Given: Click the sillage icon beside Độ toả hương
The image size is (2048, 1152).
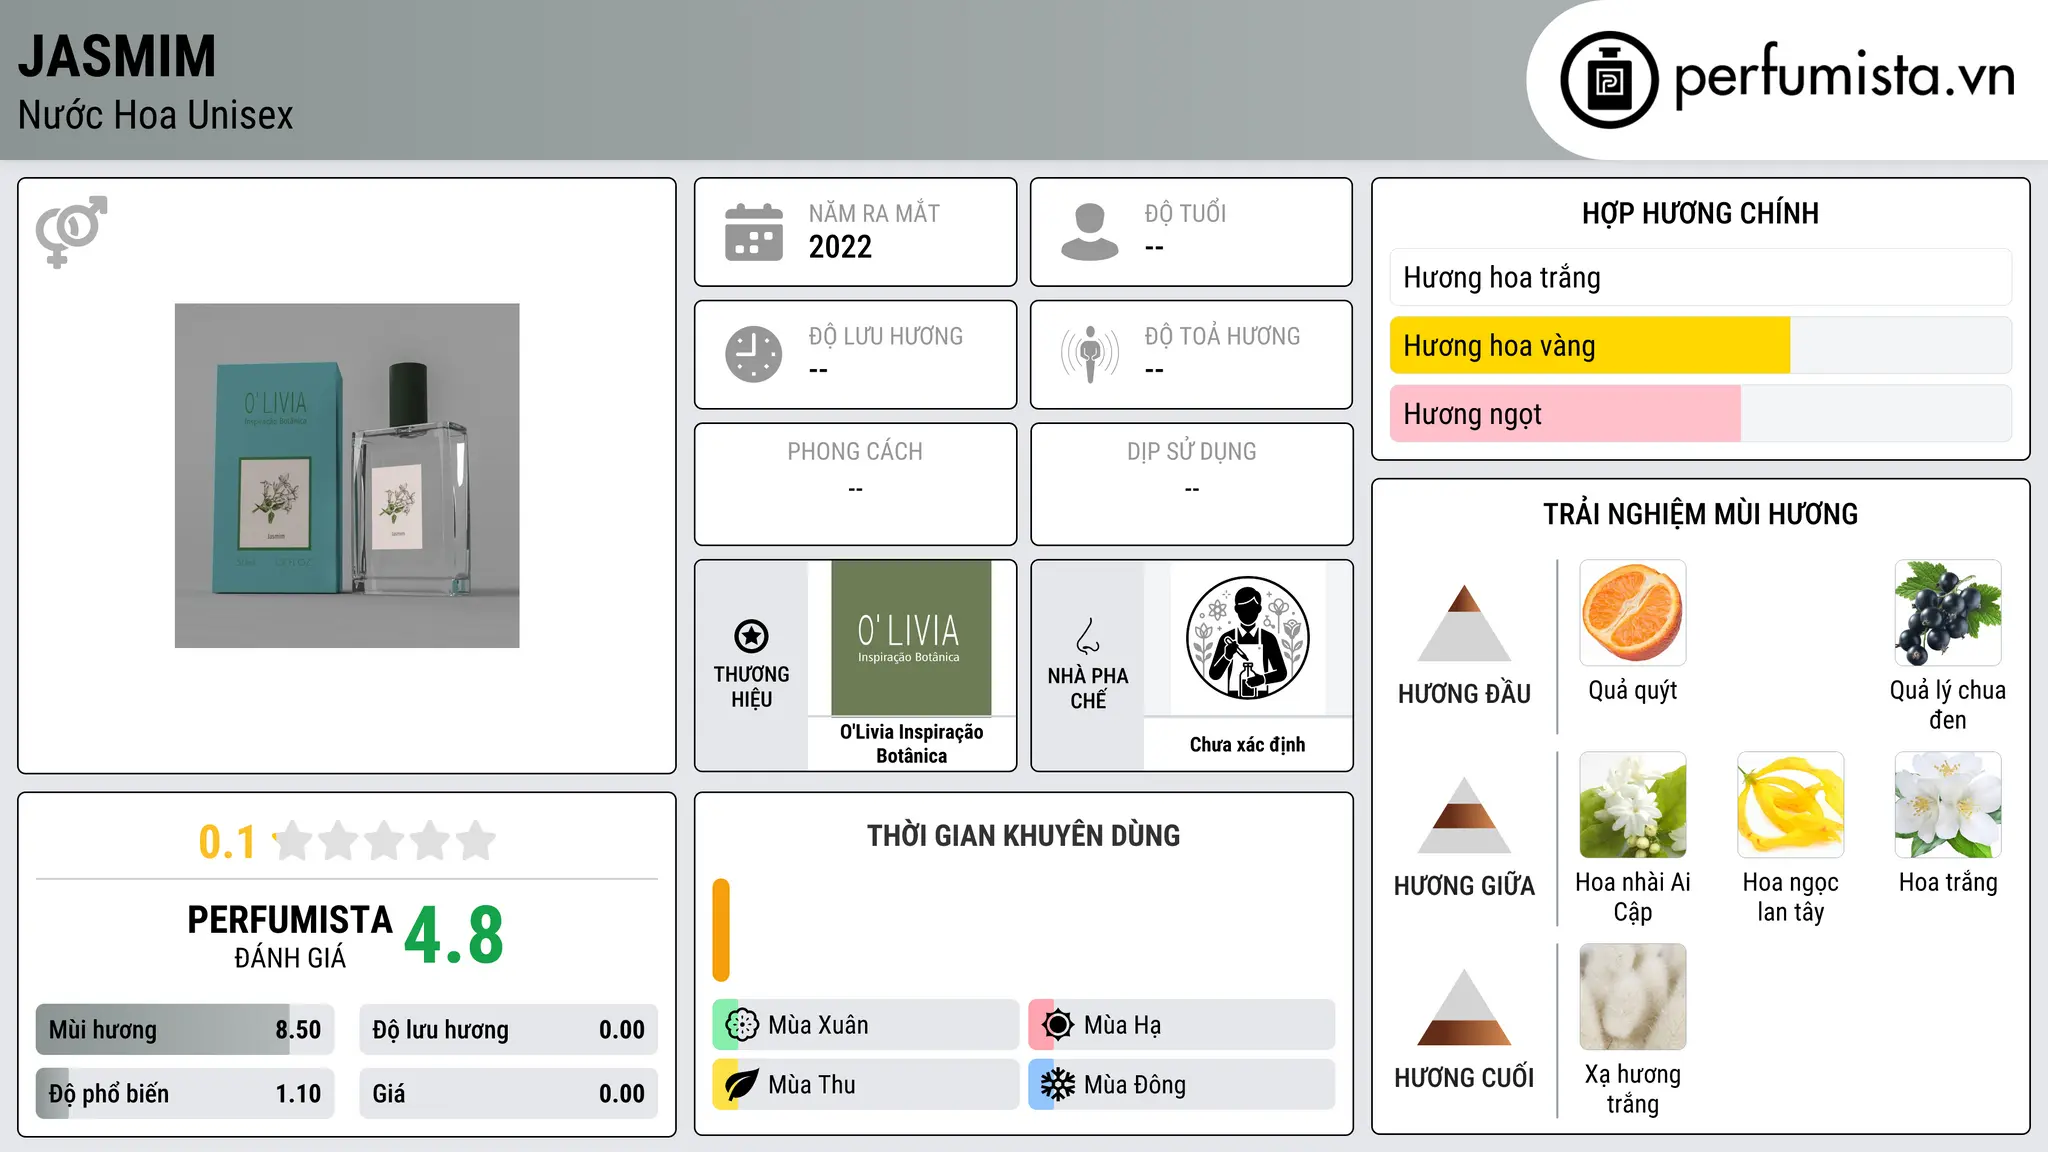Looking at the screenshot, I should click(1090, 354).
